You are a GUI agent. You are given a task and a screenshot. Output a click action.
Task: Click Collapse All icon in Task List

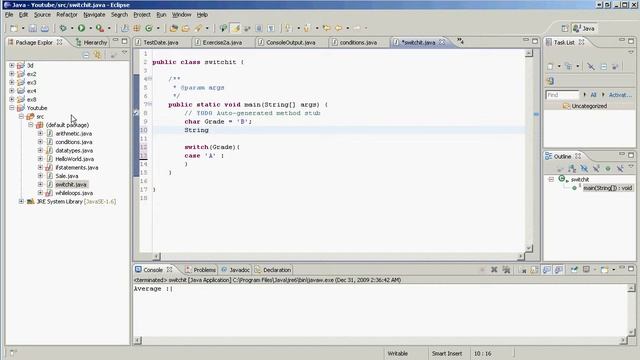pos(604,67)
